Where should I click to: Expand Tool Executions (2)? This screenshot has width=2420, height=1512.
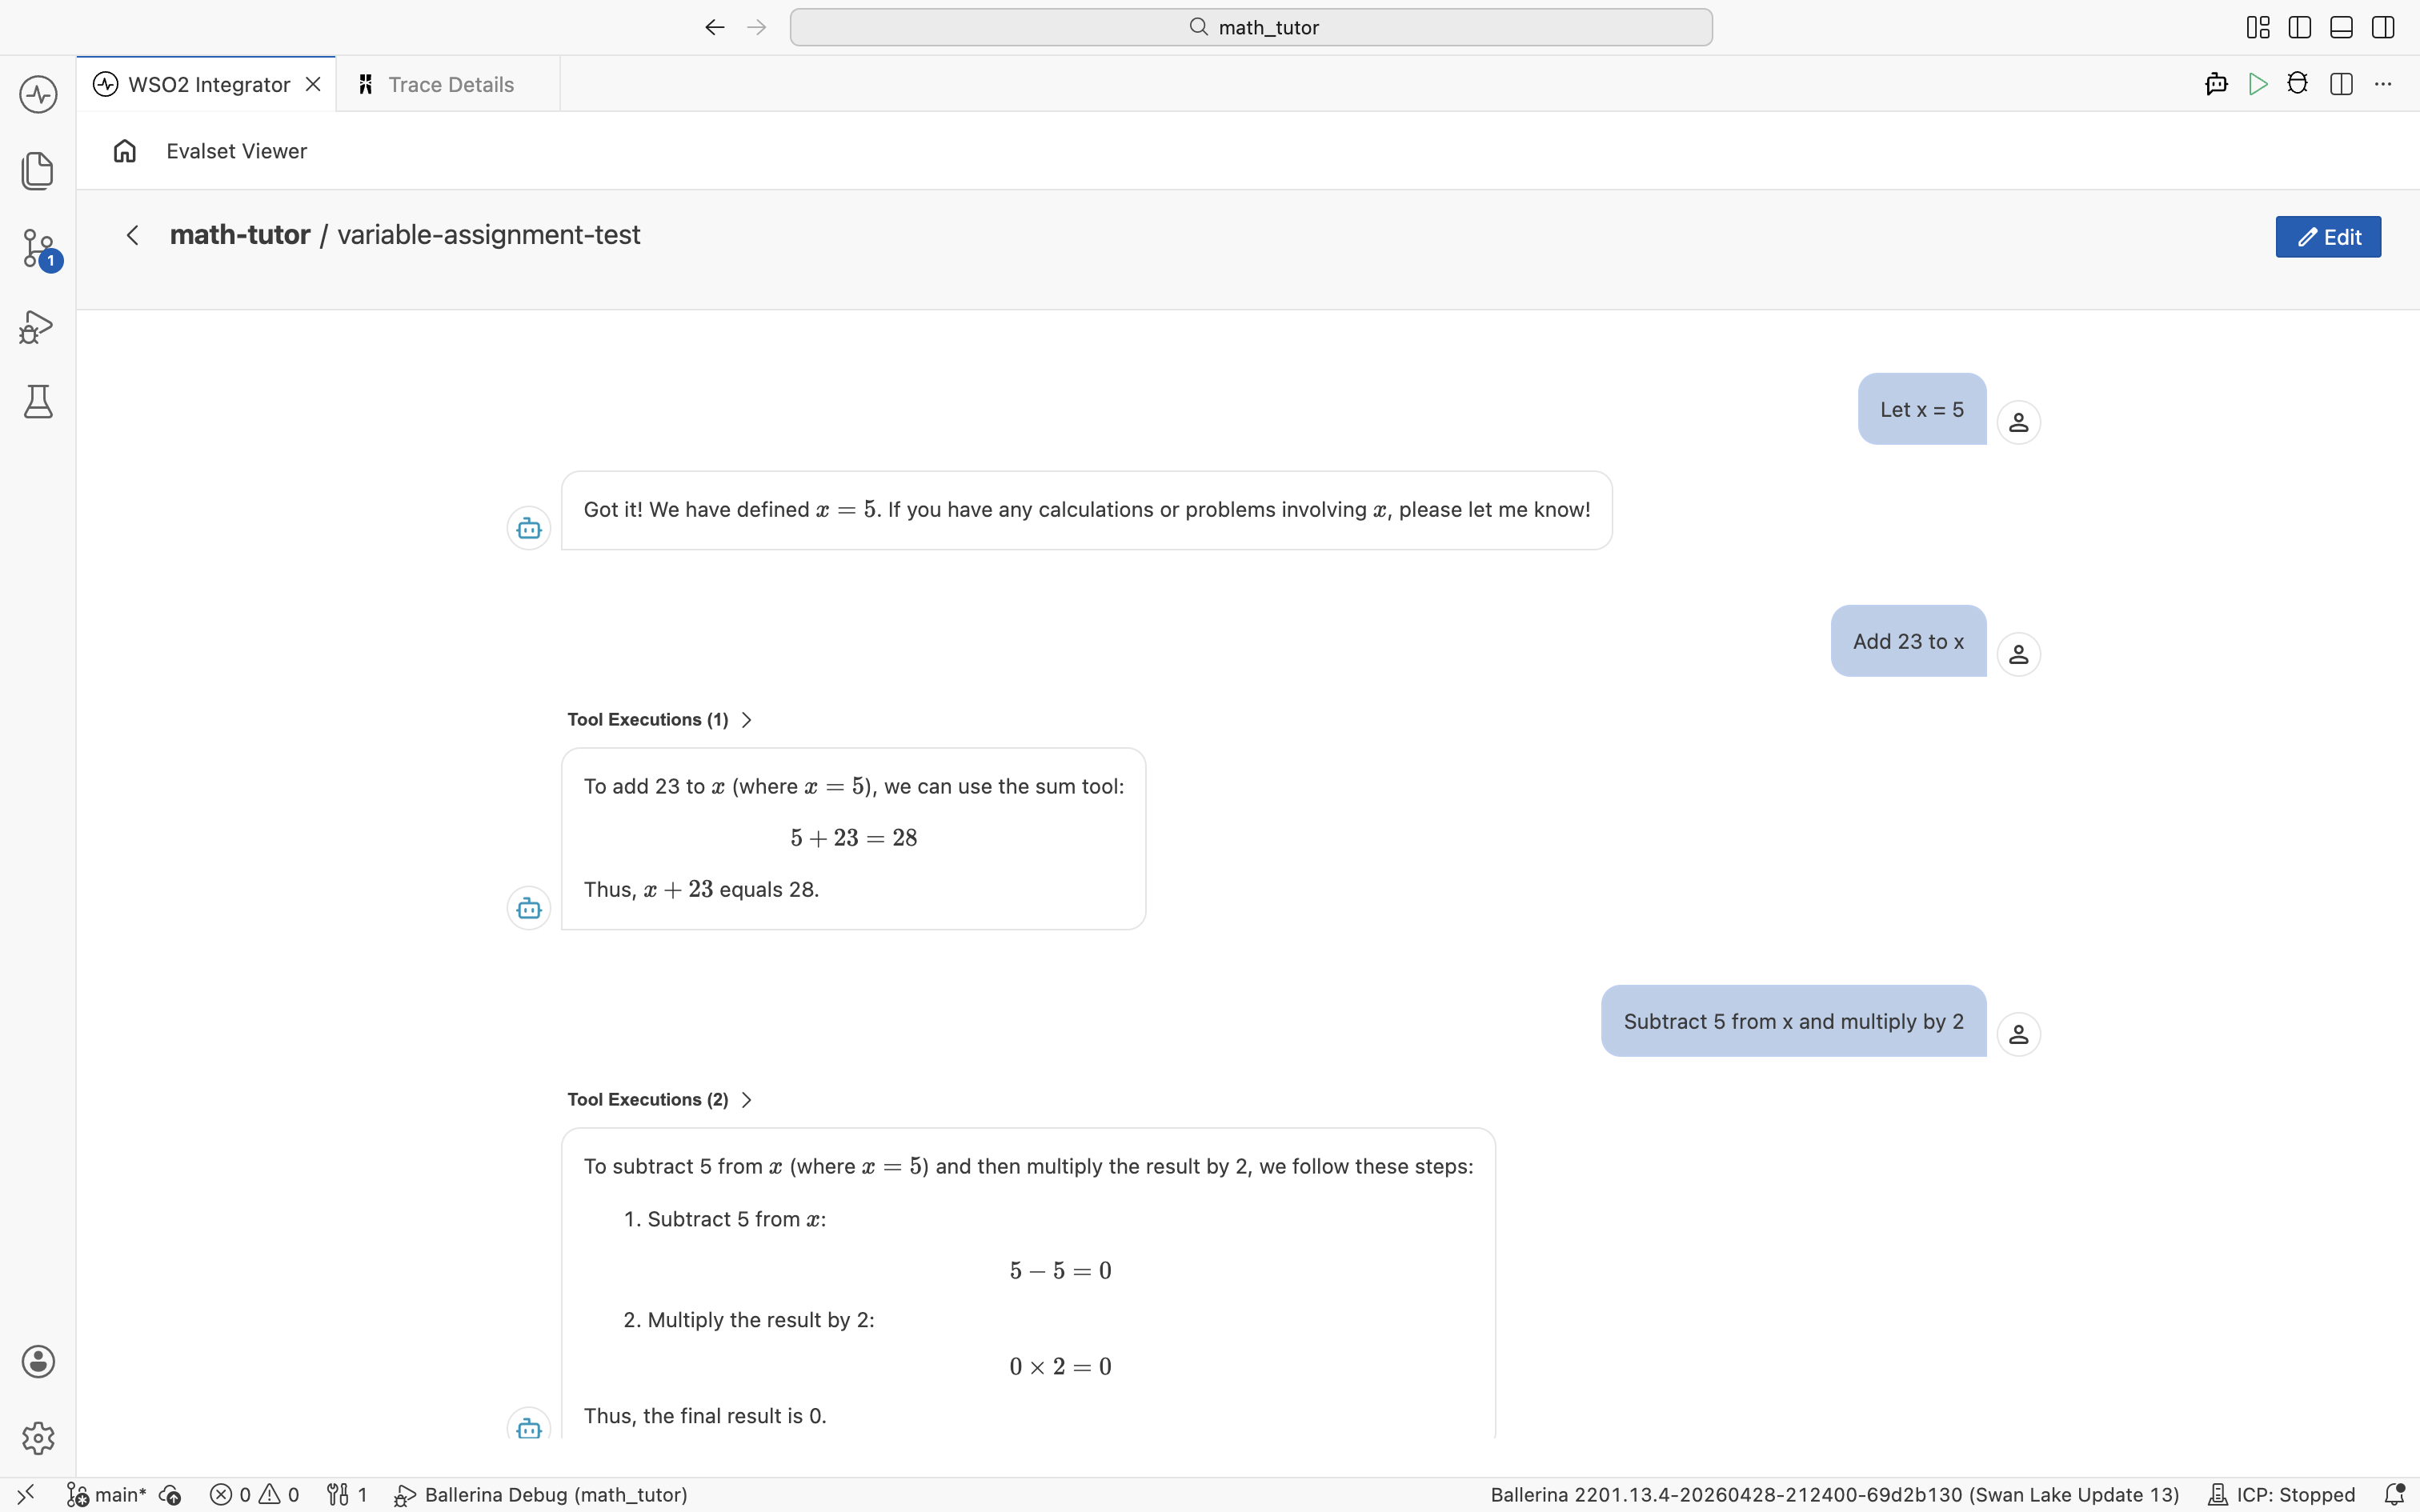point(659,1100)
